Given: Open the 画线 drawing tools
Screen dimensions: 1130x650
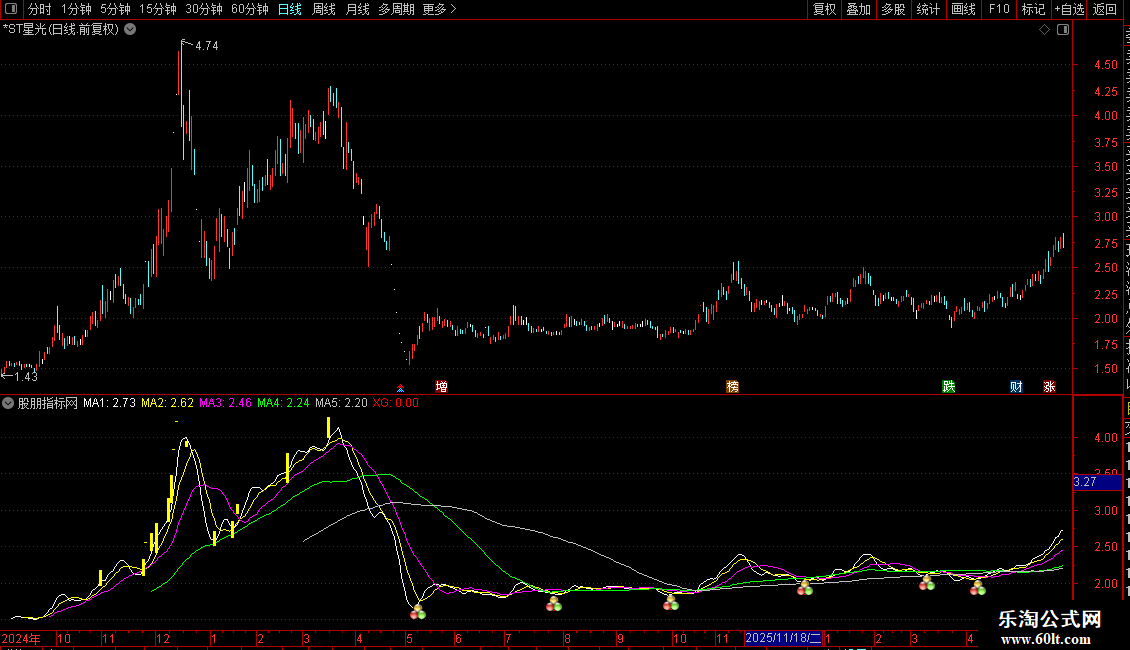Looking at the screenshot, I should coord(963,9).
